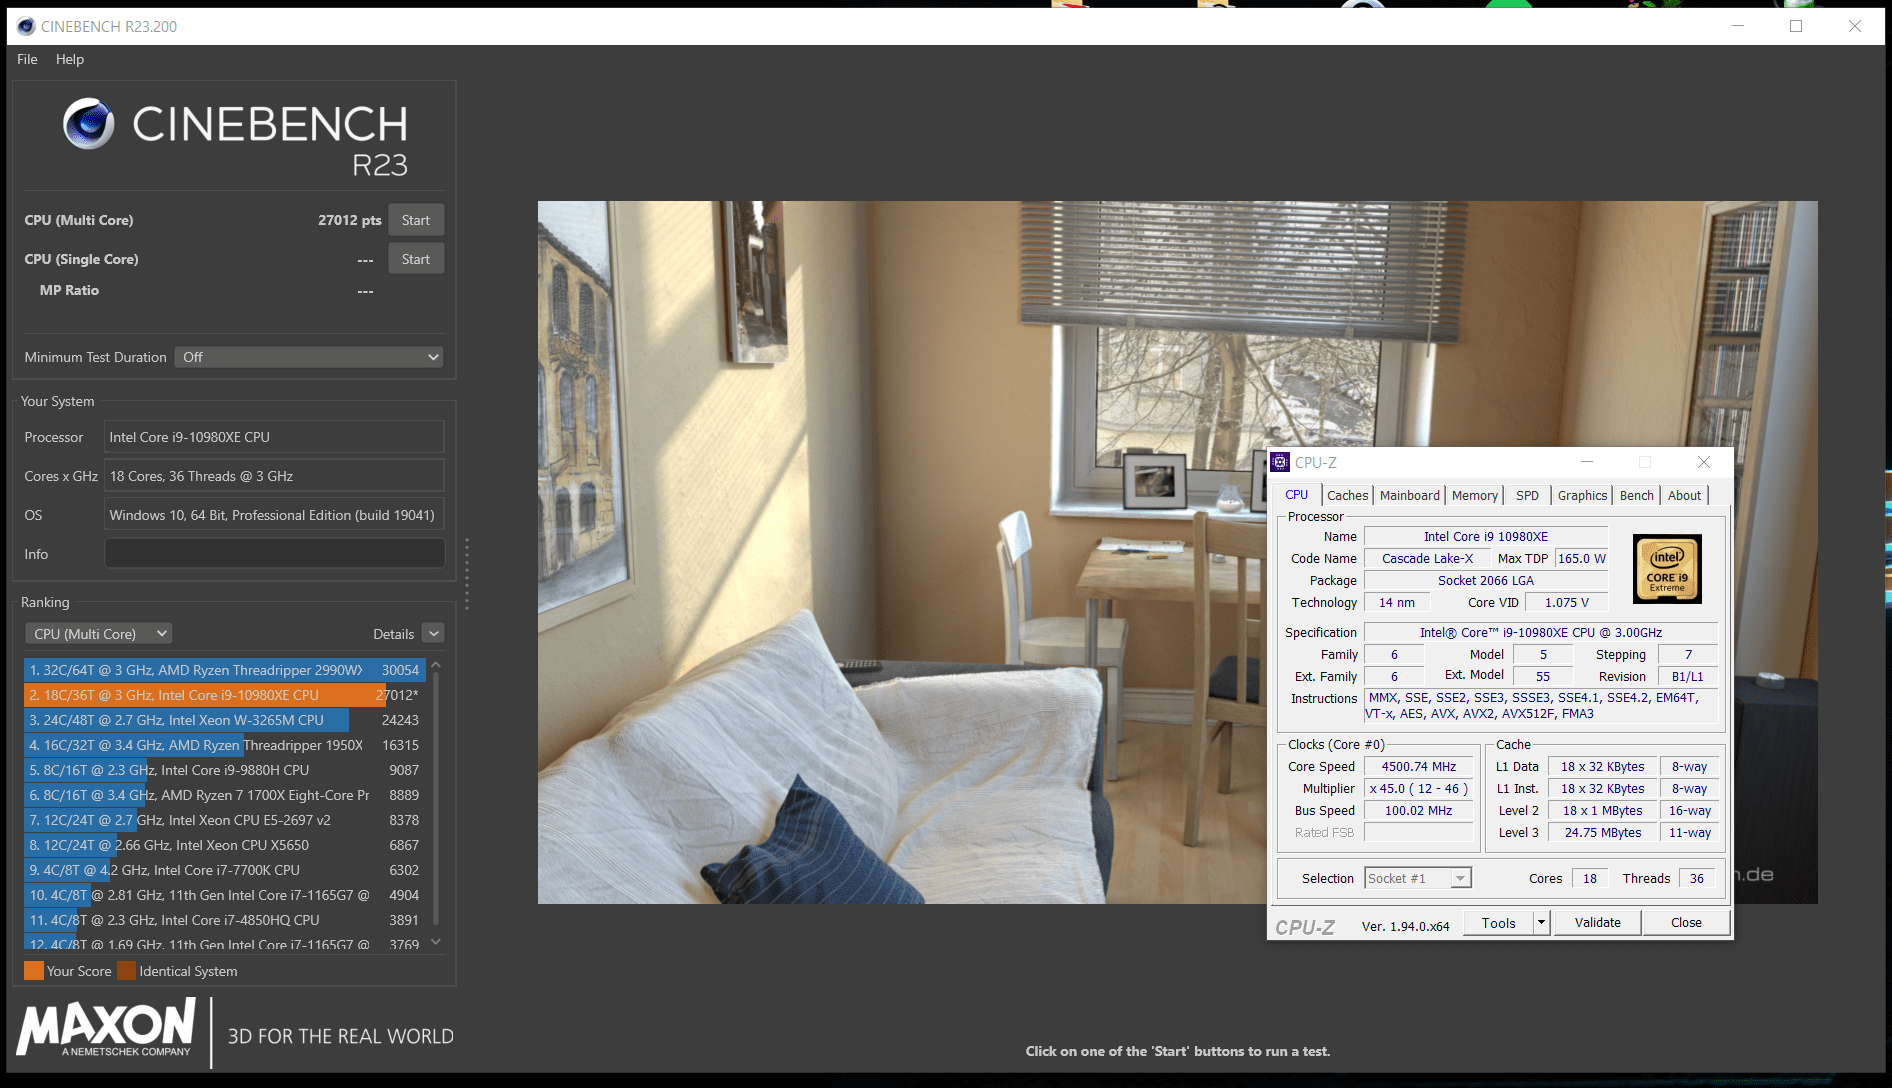1892x1088 pixels.
Task: Click the Maxon company logo
Action: click(106, 1029)
